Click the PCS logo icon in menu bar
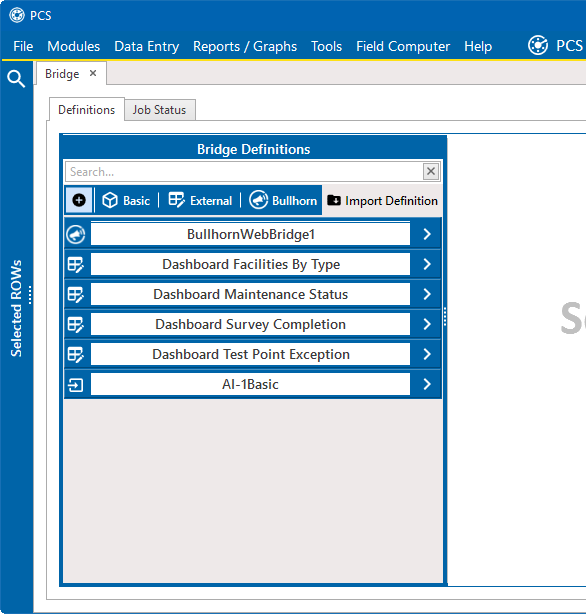 [x=537, y=45]
